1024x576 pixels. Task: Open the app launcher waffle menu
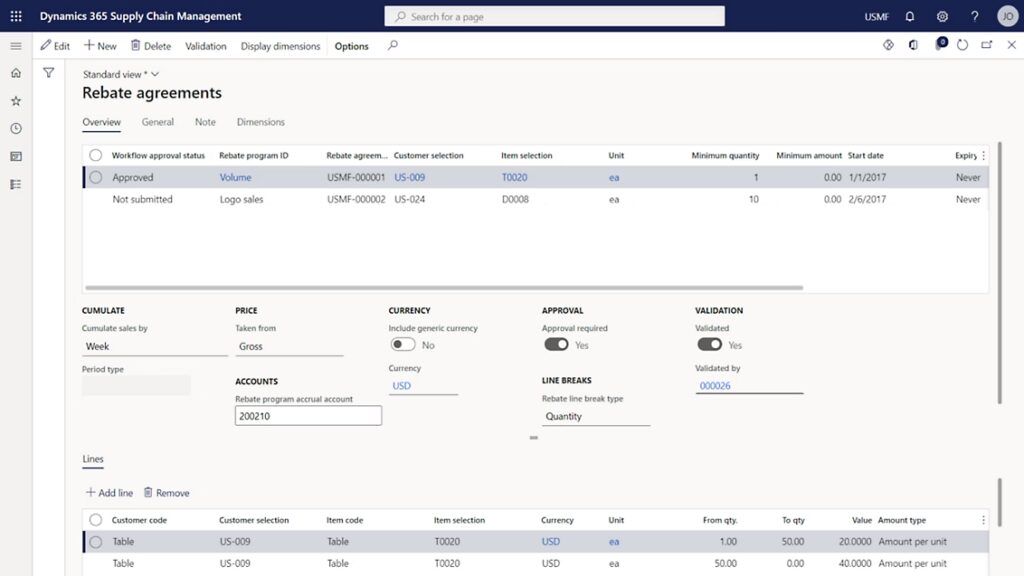(15, 16)
